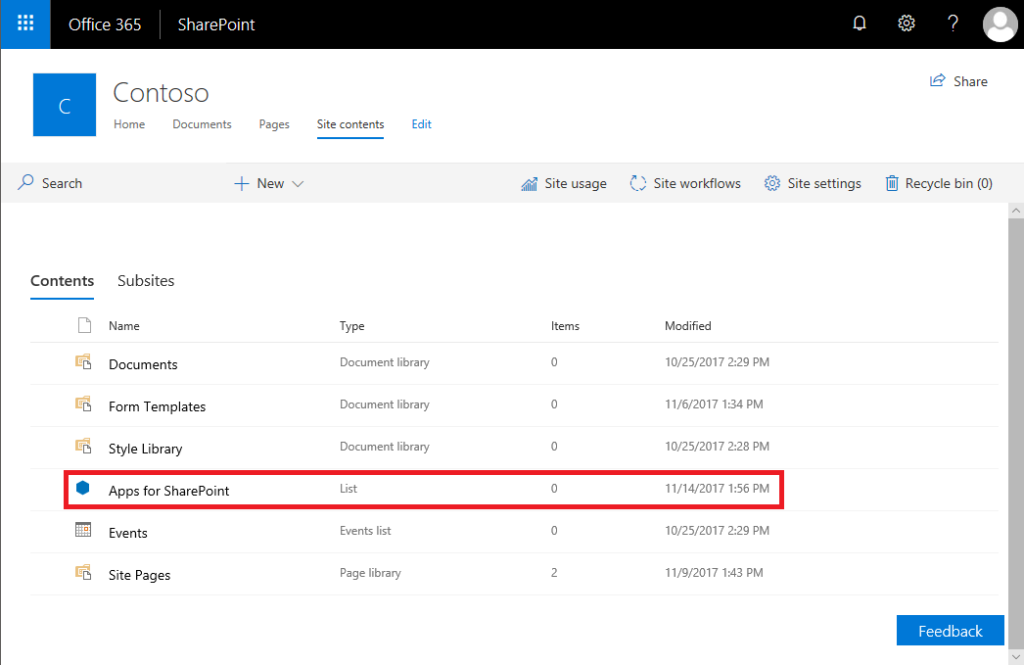Click the Apps for SharePoint hexagon icon
1024x665 pixels.
[x=83, y=488]
